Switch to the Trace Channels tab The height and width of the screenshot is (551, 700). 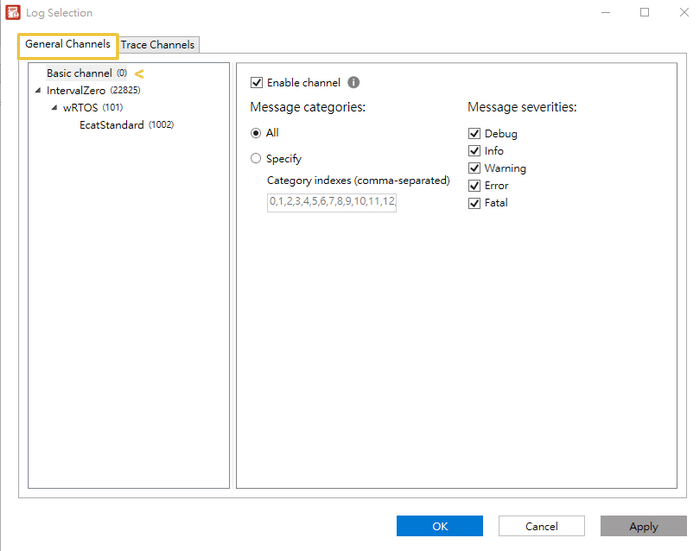coord(159,45)
